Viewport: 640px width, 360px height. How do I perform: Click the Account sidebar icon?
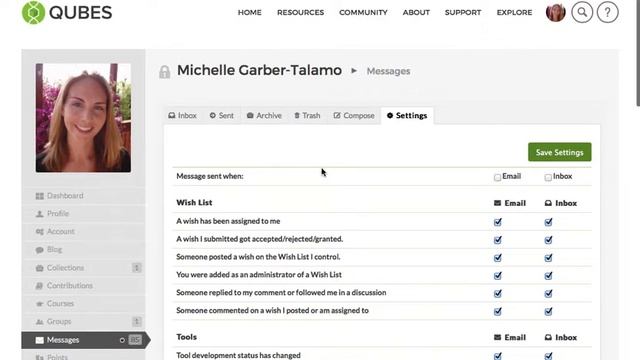40,232
